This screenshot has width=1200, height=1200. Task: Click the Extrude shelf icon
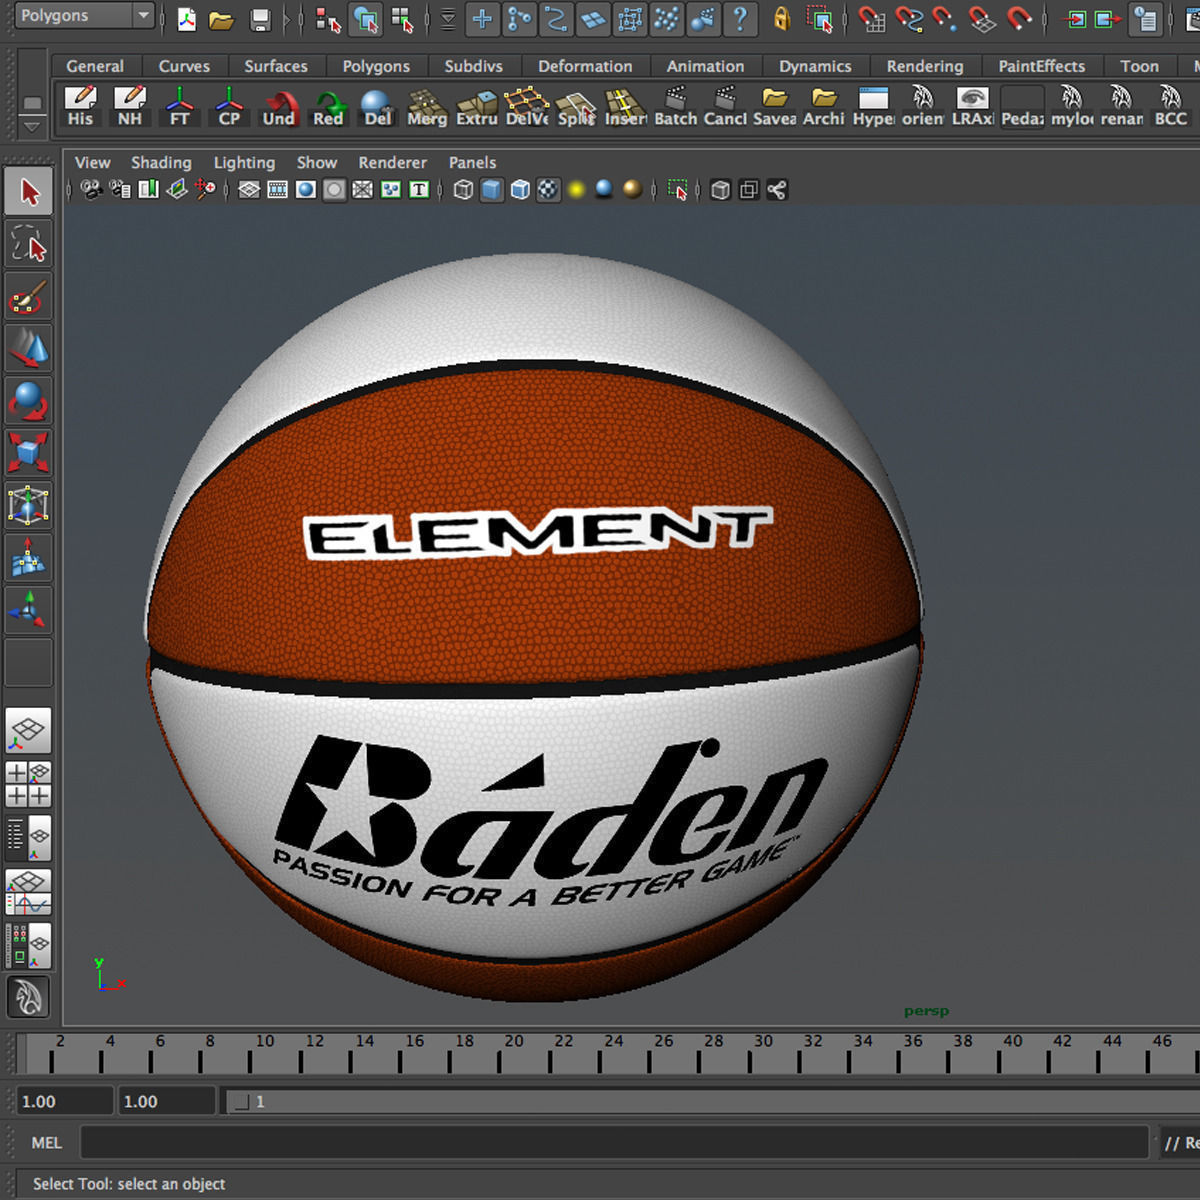[x=477, y=108]
